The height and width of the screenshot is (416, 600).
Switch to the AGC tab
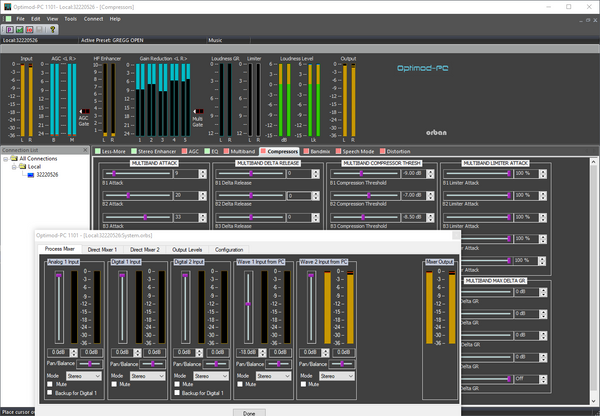point(190,151)
